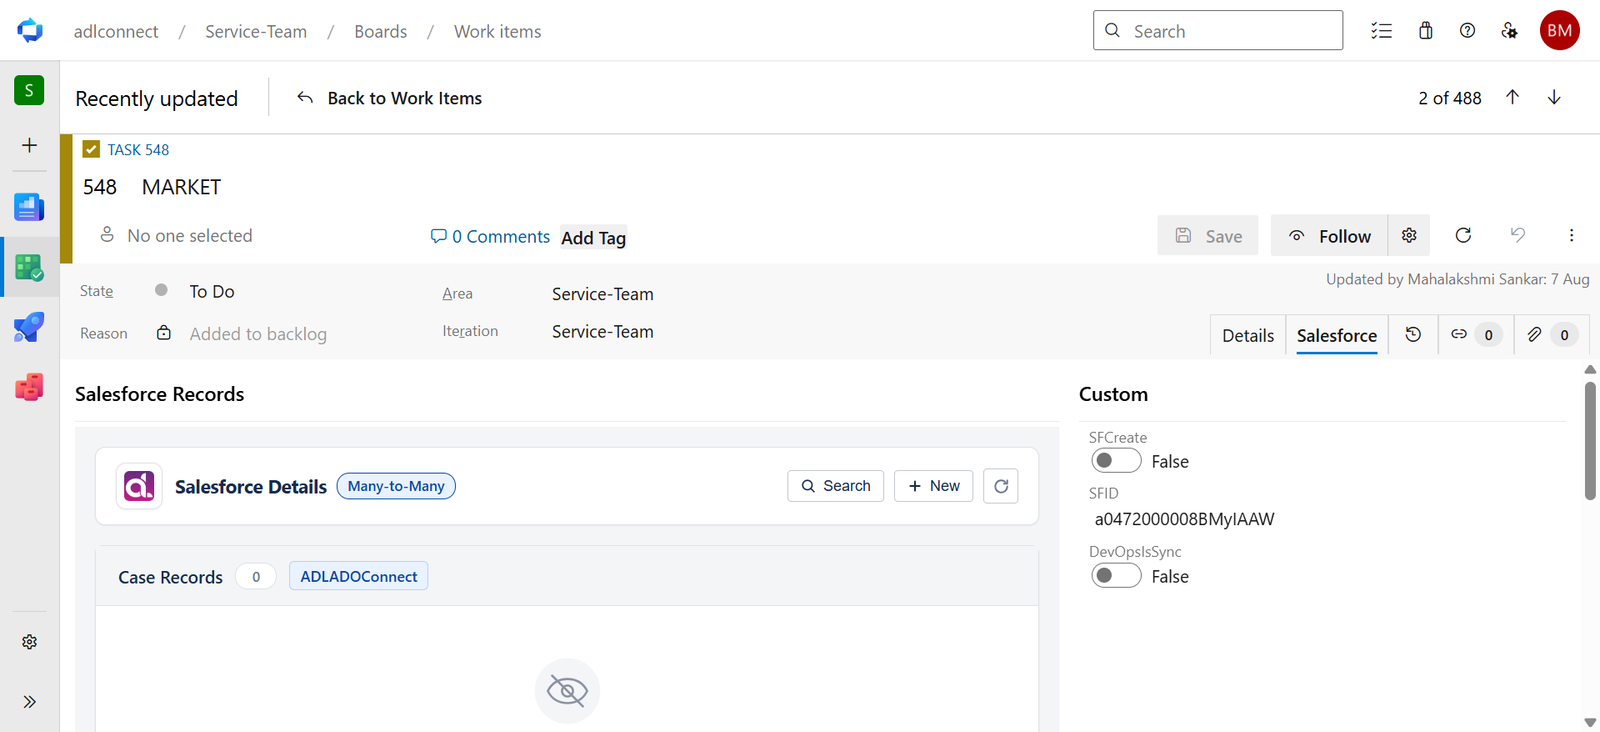Click the Follow button

click(x=1329, y=235)
